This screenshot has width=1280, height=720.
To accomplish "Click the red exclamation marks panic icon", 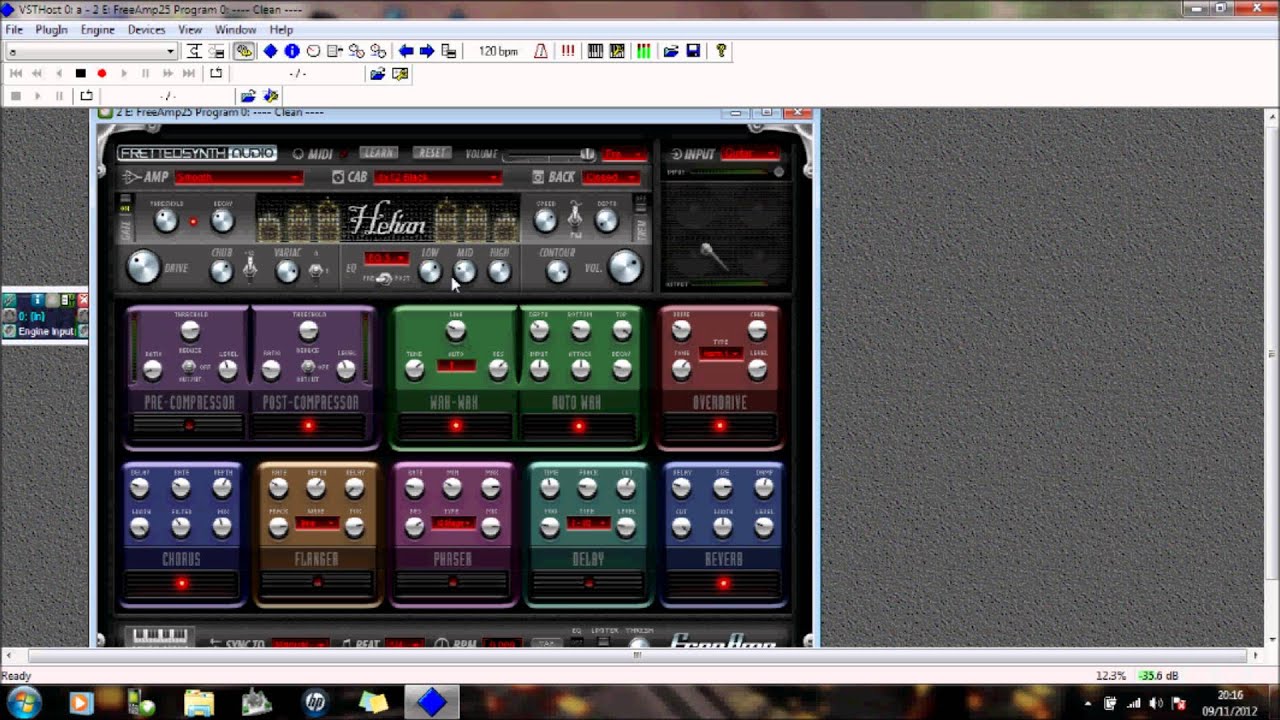I will point(568,51).
